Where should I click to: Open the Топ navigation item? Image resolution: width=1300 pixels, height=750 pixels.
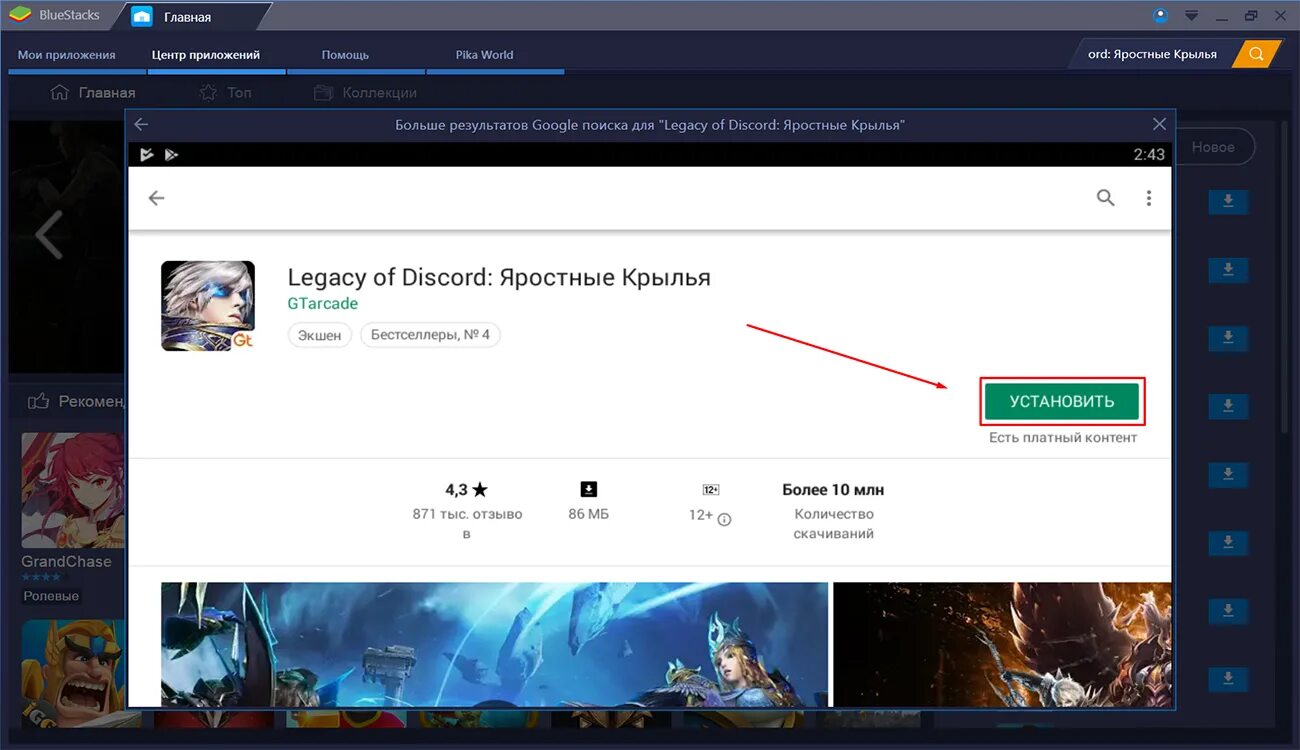(225, 92)
